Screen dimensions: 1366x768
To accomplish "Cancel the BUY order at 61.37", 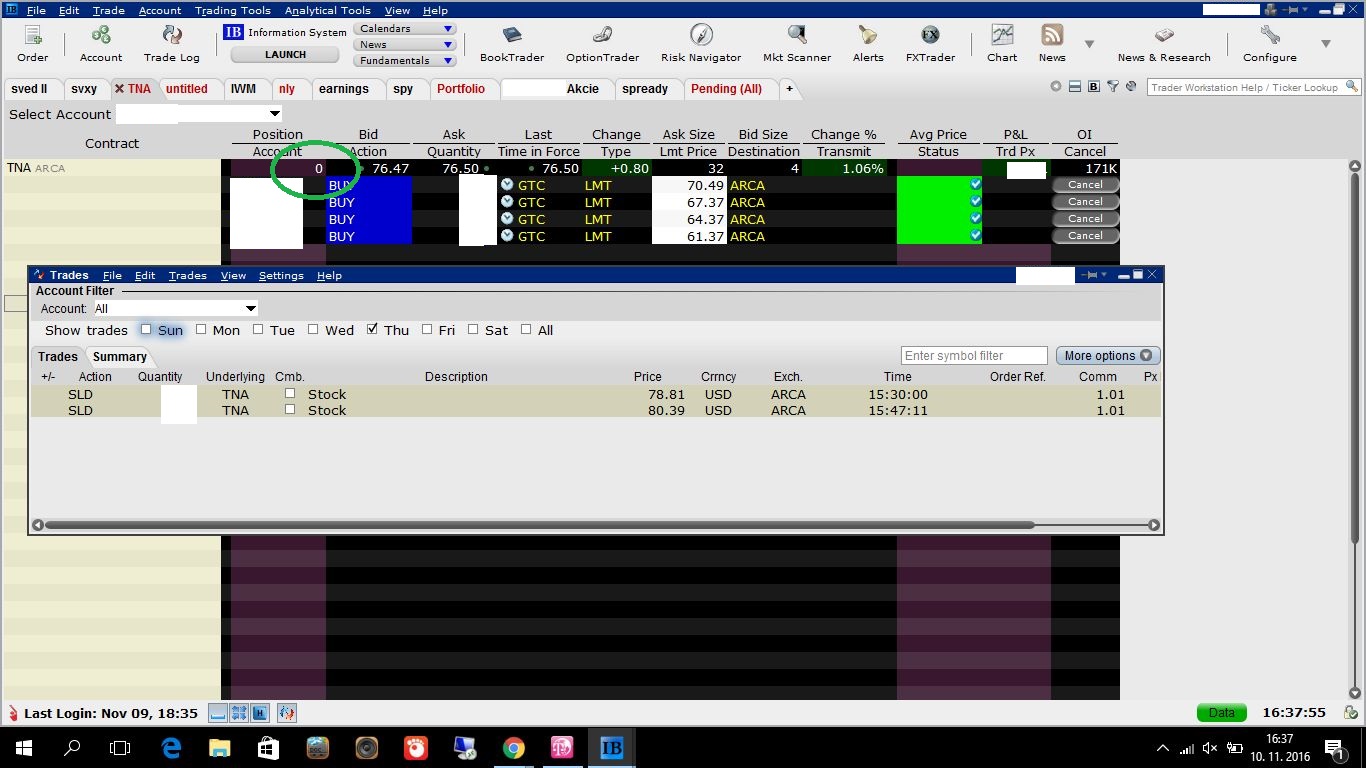I will click(1085, 236).
